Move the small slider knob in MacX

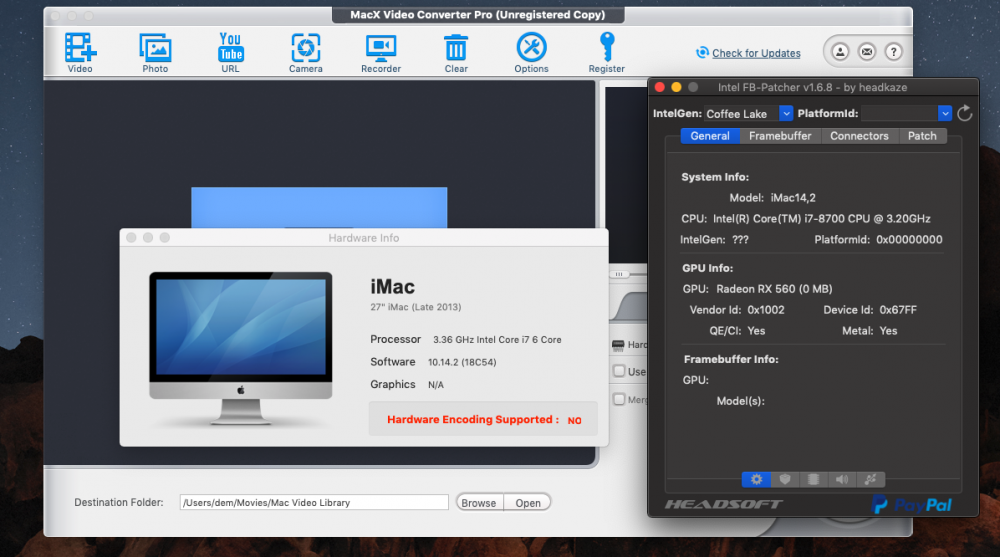tap(619, 274)
